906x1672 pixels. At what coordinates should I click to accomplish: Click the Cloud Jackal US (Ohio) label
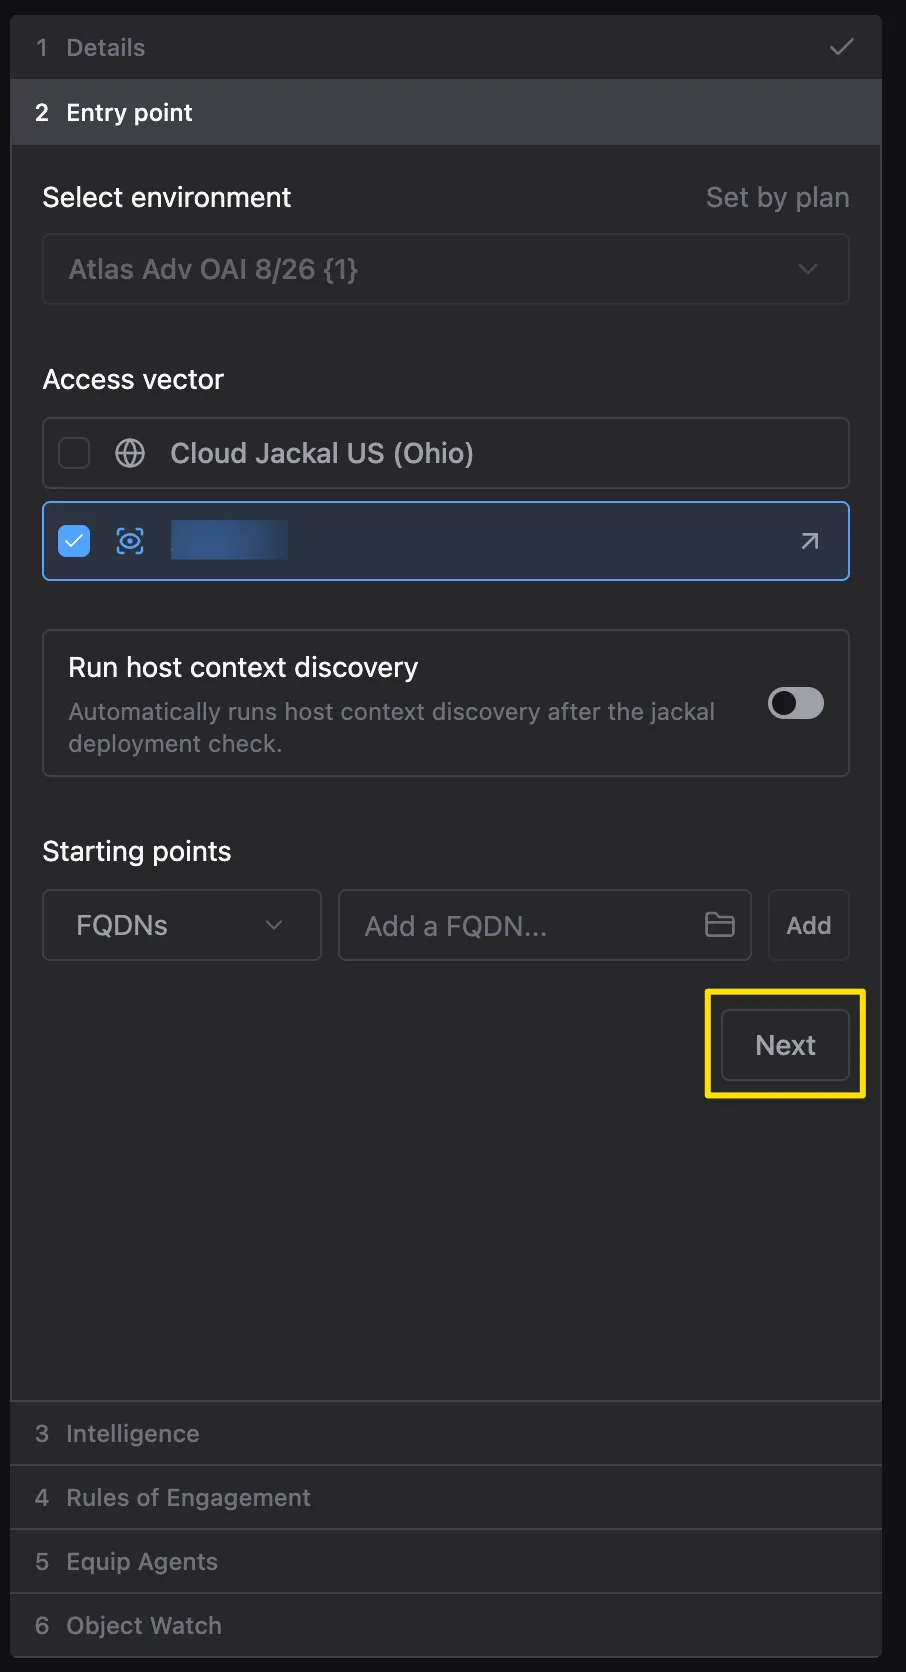(322, 453)
